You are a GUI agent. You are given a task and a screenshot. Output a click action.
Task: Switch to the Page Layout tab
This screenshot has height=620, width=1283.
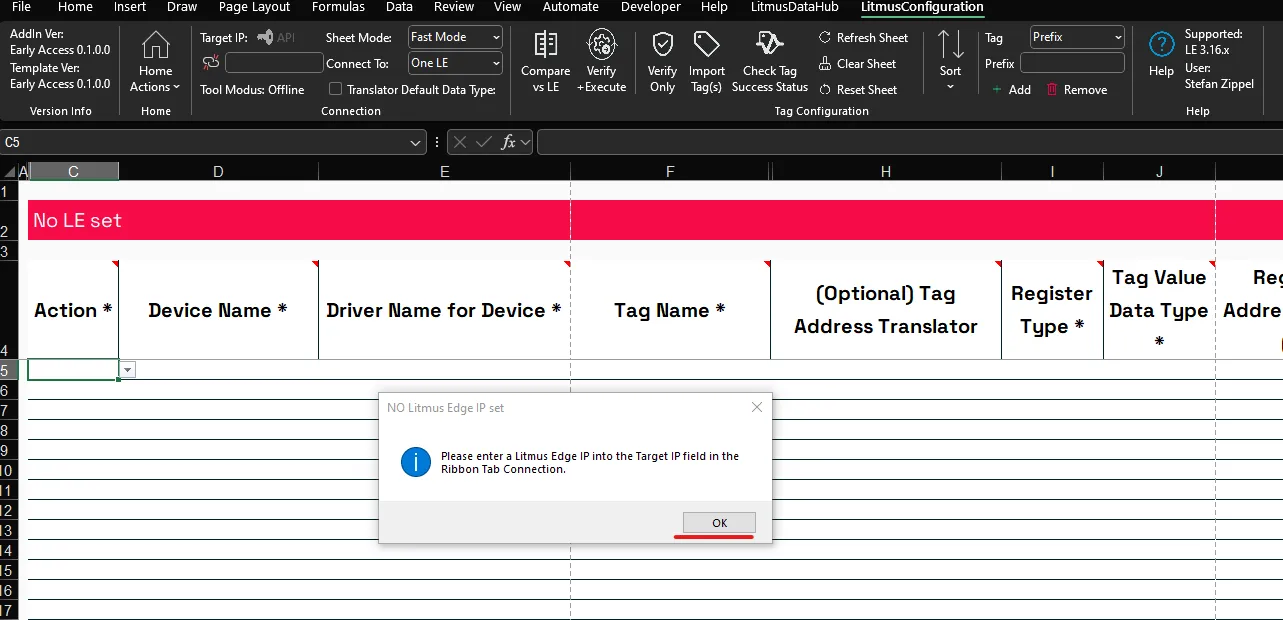click(254, 7)
